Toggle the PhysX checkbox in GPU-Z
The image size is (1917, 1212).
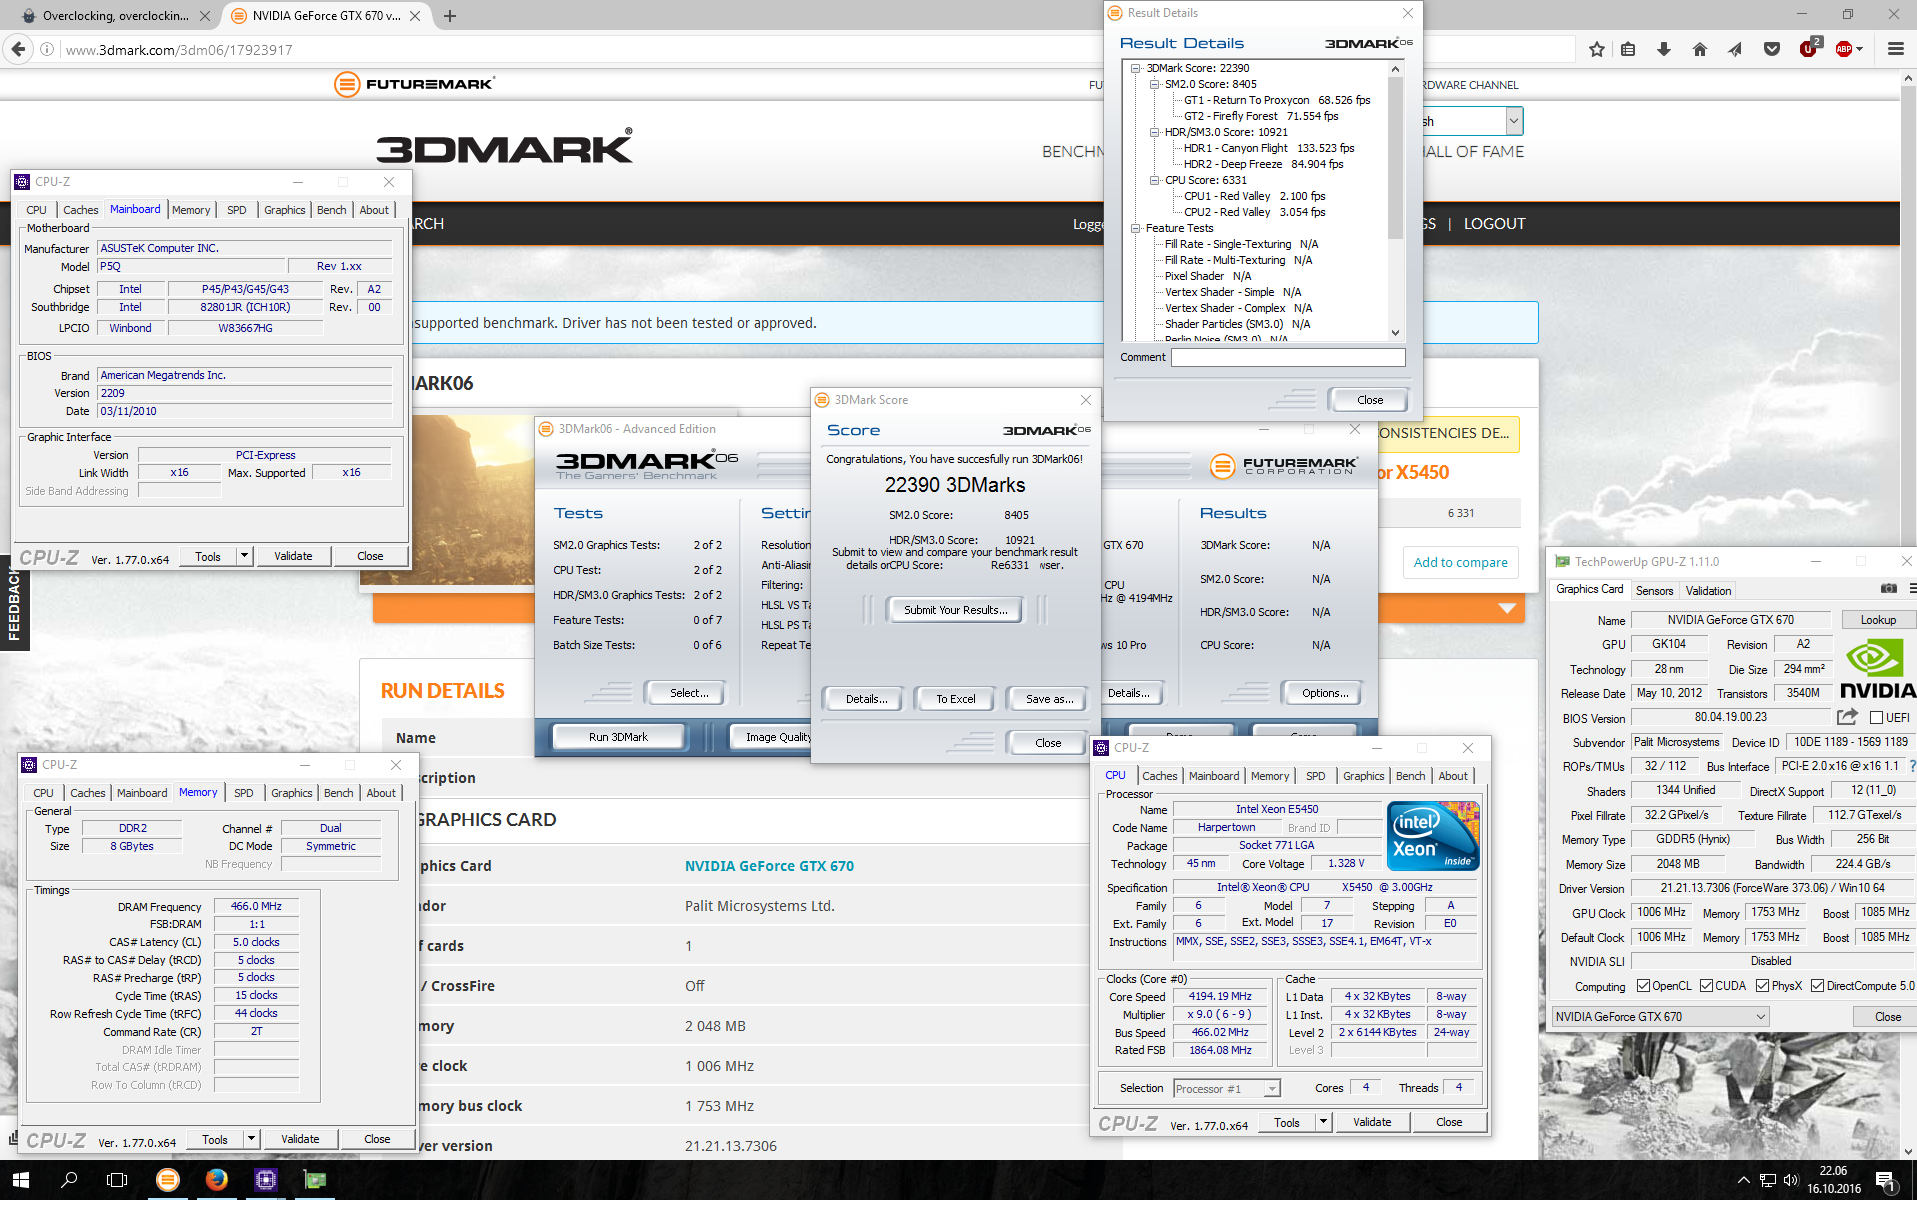pyautogui.click(x=1762, y=986)
